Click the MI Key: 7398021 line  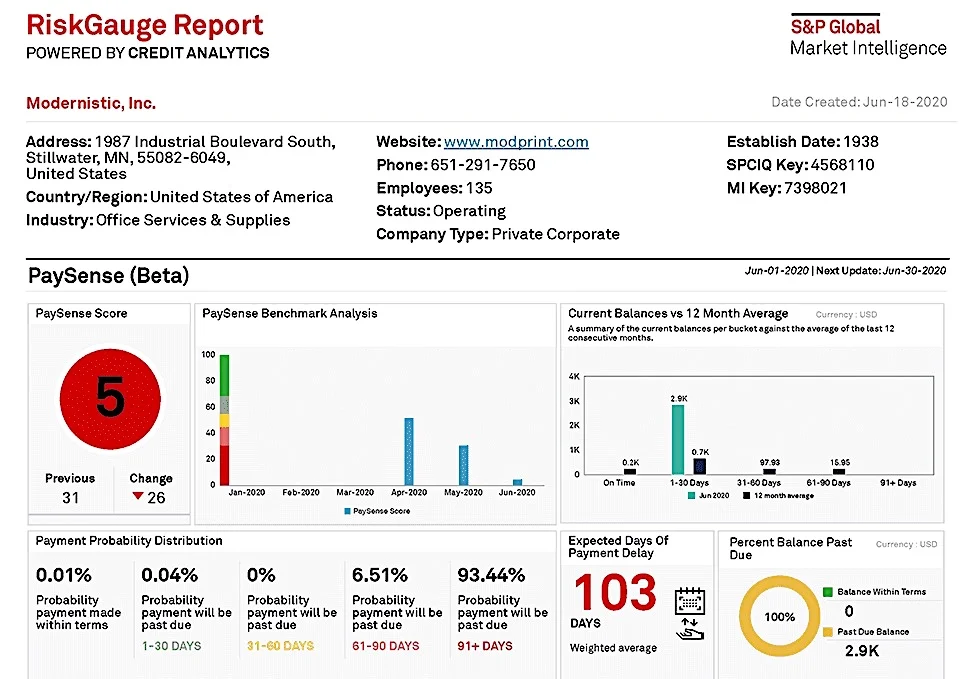(787, 188)
